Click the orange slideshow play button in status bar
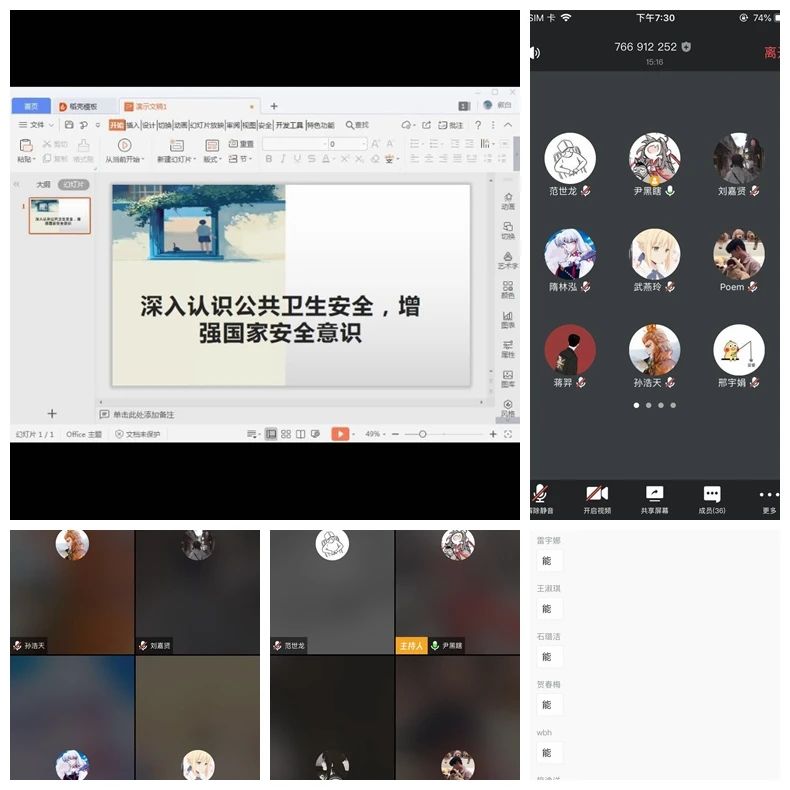The width and height of the screenshot is (790, 790). tap(341, 434)
